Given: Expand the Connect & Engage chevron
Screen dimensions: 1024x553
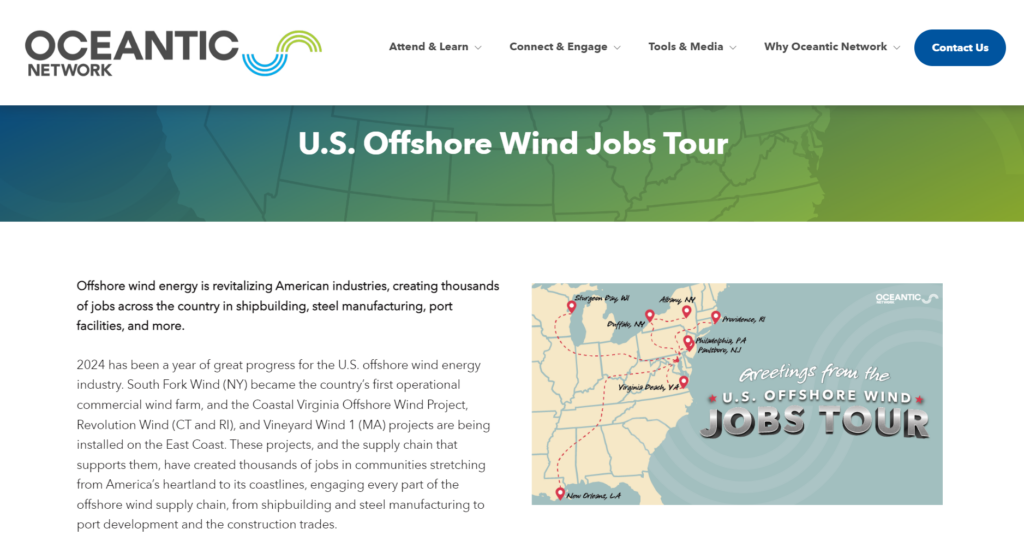Looking at the screenshot, I should tap(617, 48).
